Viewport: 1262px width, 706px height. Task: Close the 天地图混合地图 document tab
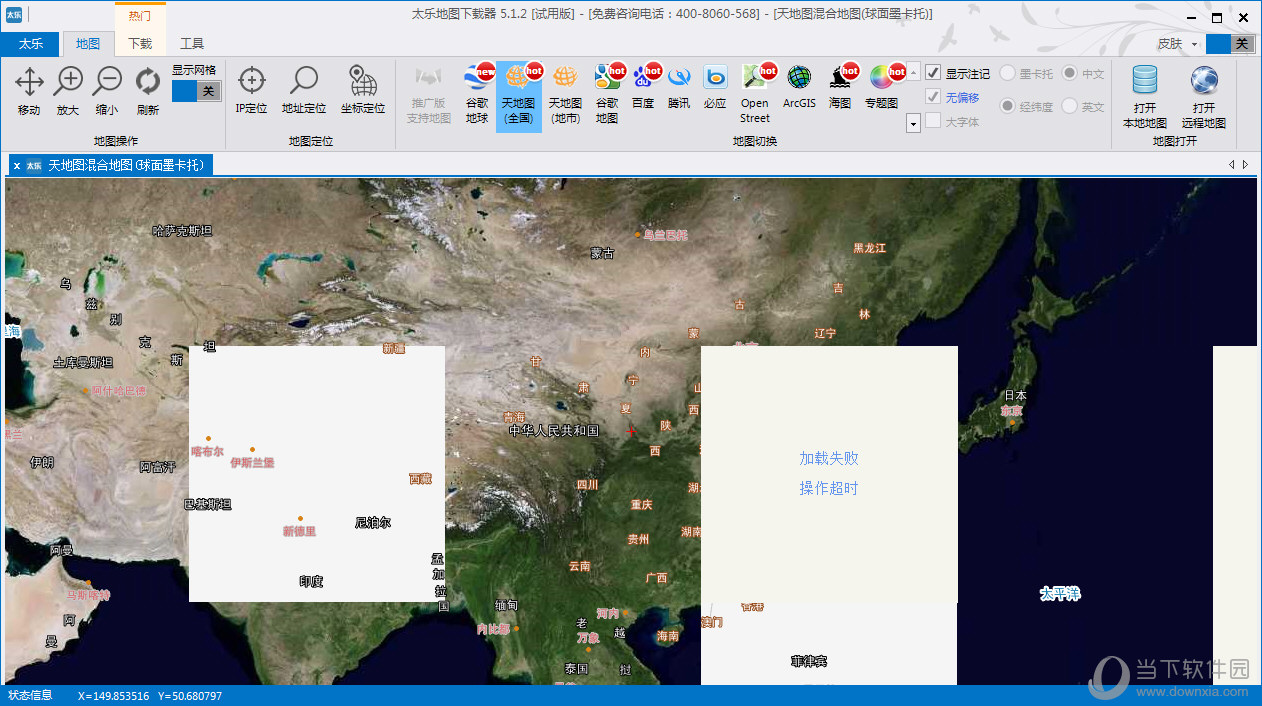click(17, 166)
